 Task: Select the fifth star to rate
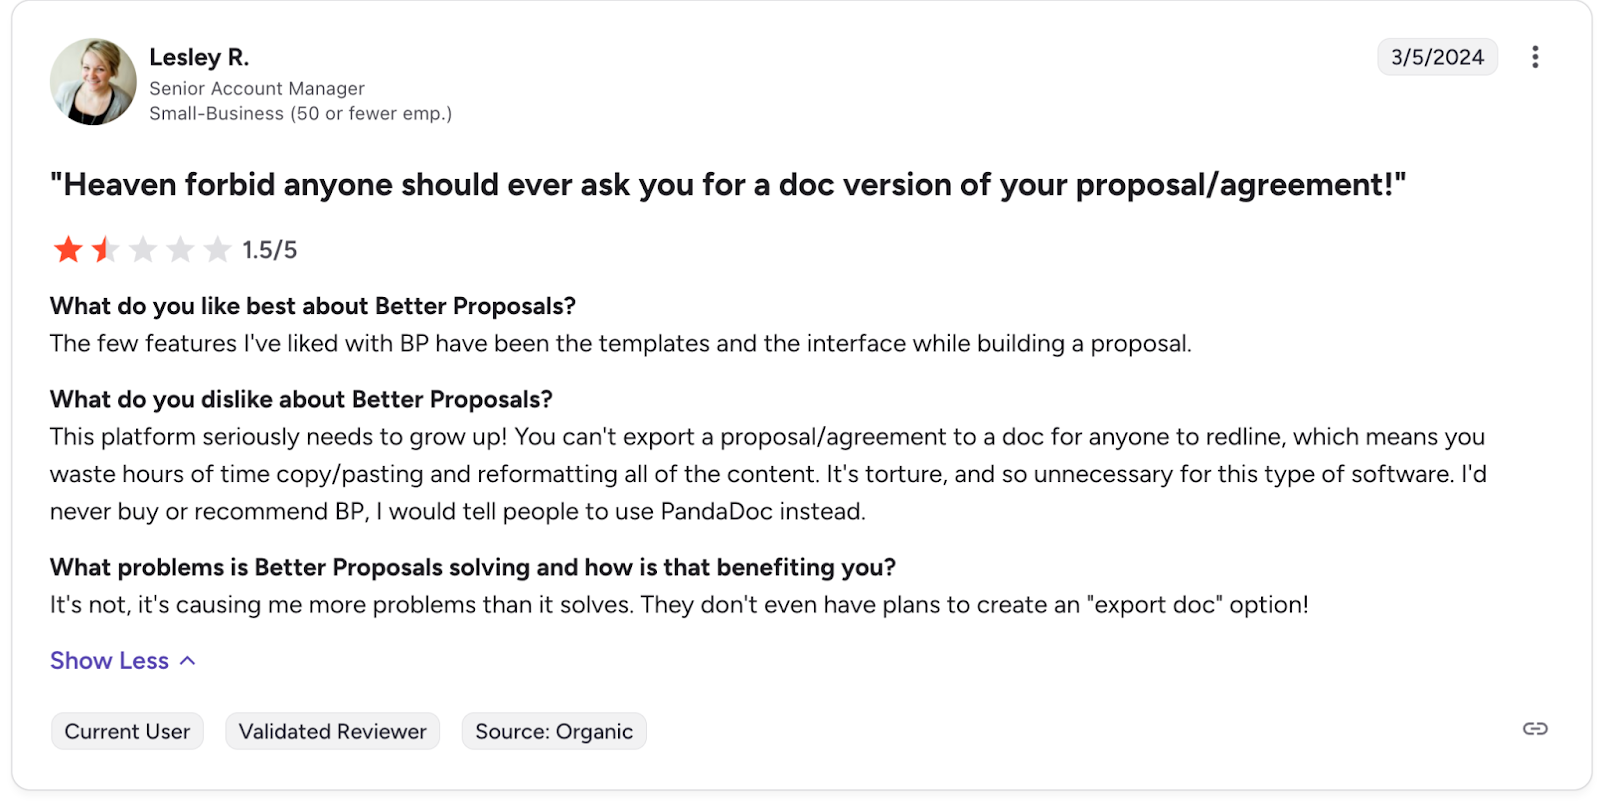coord(216,249)
